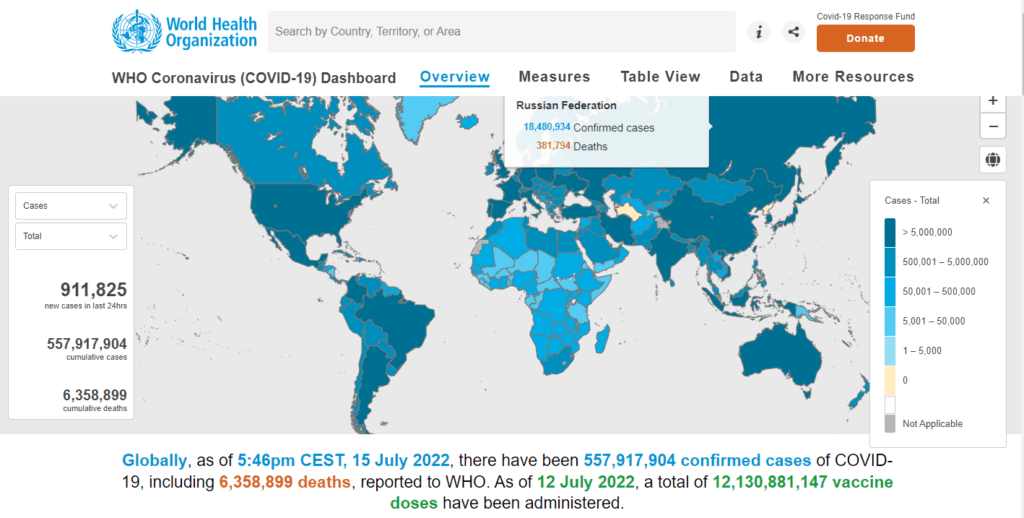The height and width of the screenshot is (518, 1024).
Task: Click the 557,917,904 cumulative cases figure in sidebar
Action: pos(87,344)
